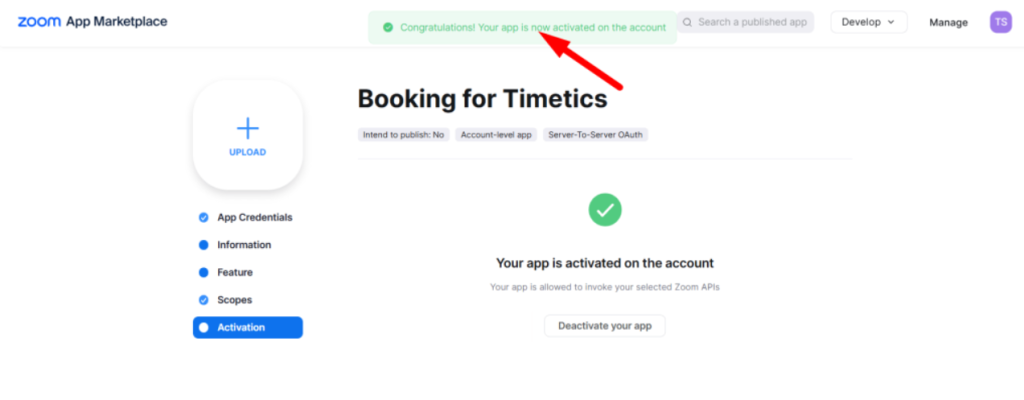Click the search magnifier icon

(x=687, y=22)
